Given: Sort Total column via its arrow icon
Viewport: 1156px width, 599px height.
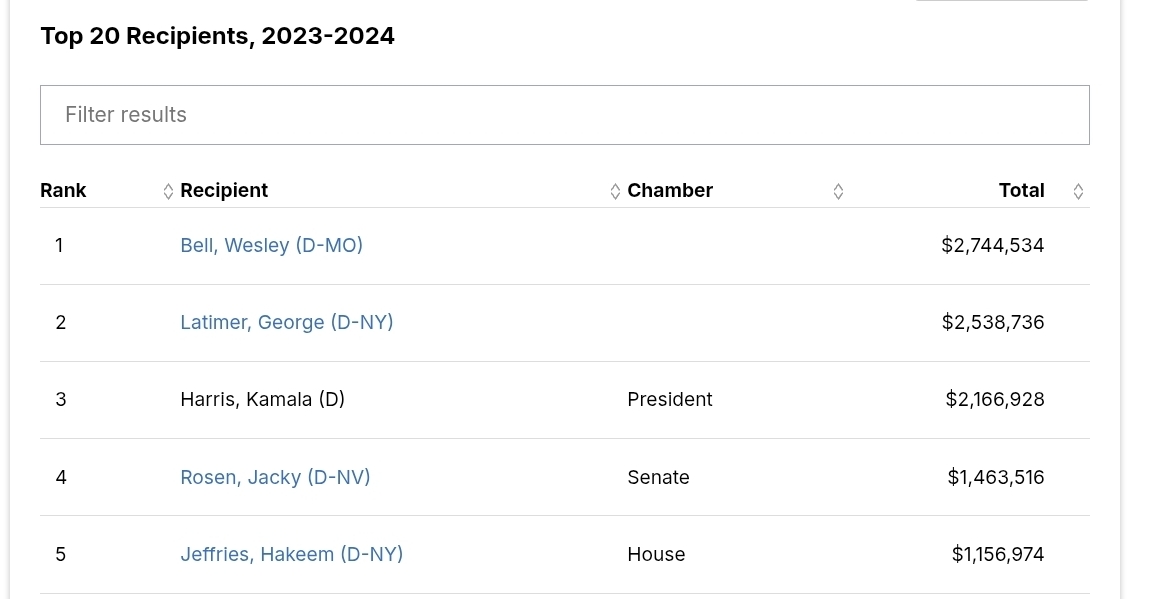Looking at the screenshot, I should (1078, 191).
